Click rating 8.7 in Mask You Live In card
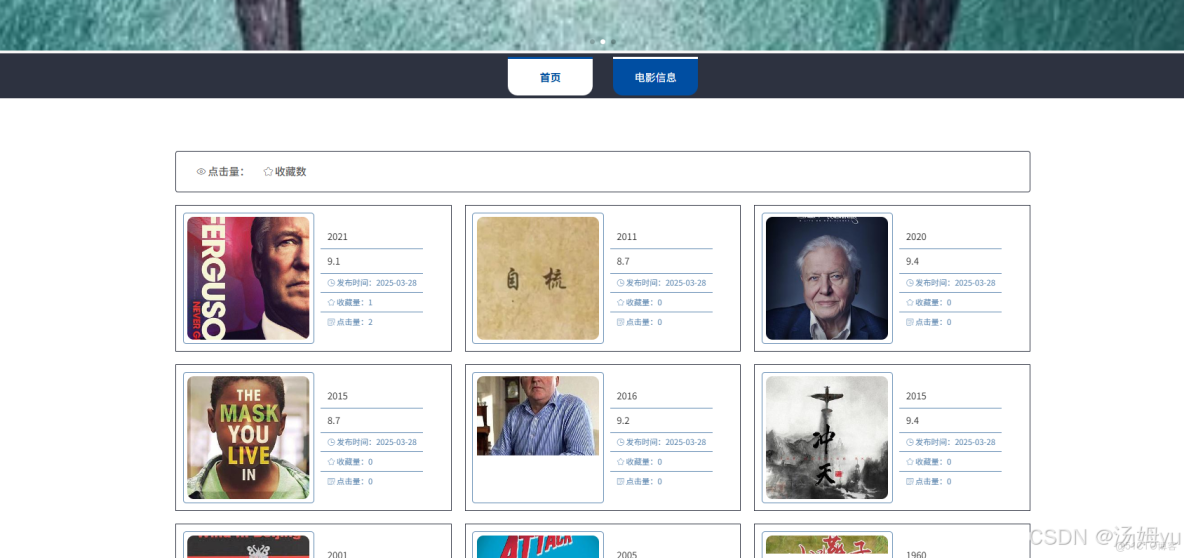The height and width of the screenshot is (558, 1184). [x=334, y=421]
